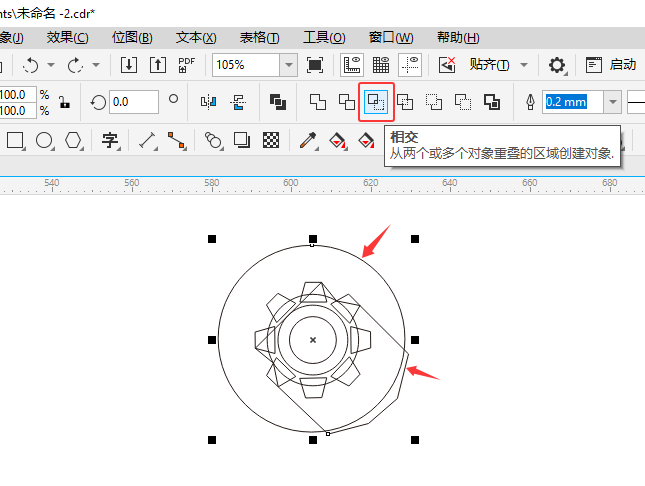Click the Import icon
This screenshot has width=645, height=486.
[x=129, y=65]
